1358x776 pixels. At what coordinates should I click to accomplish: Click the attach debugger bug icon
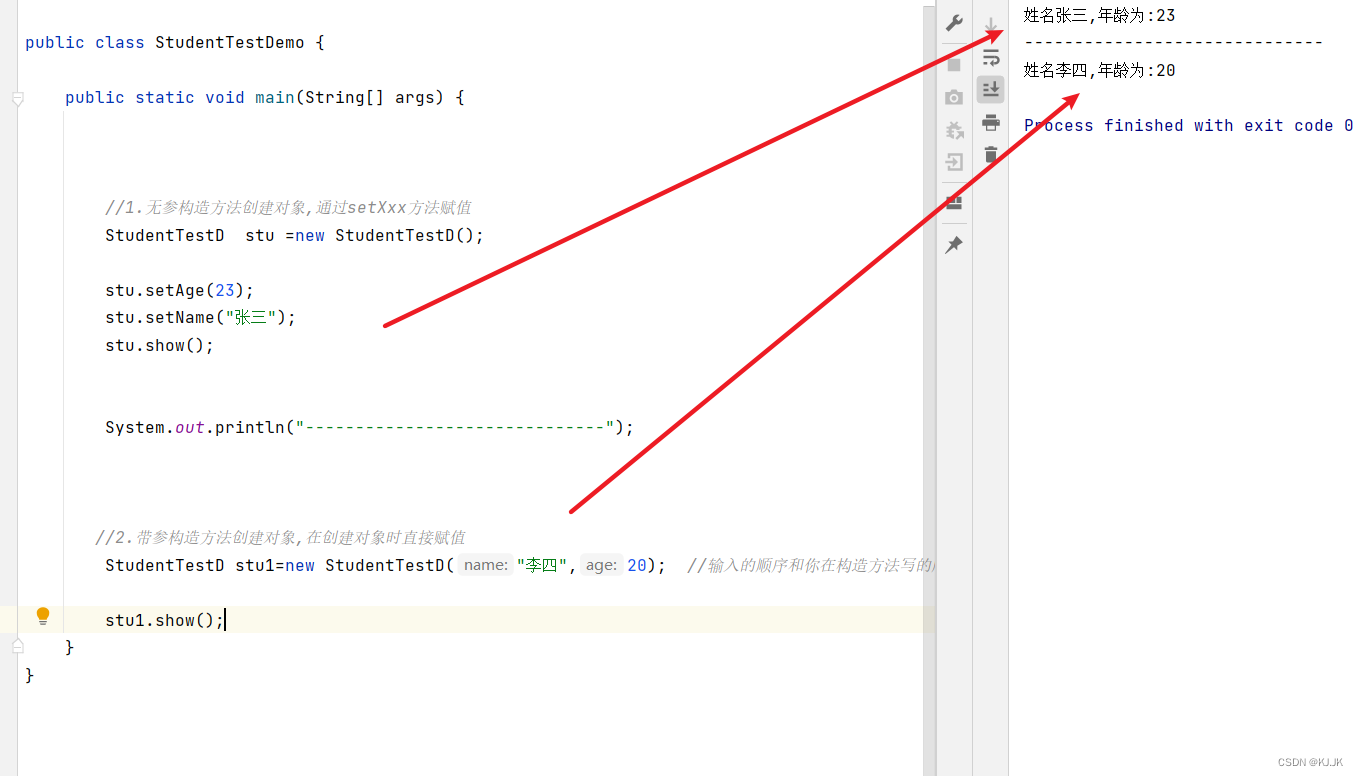[x=954, y=130]
